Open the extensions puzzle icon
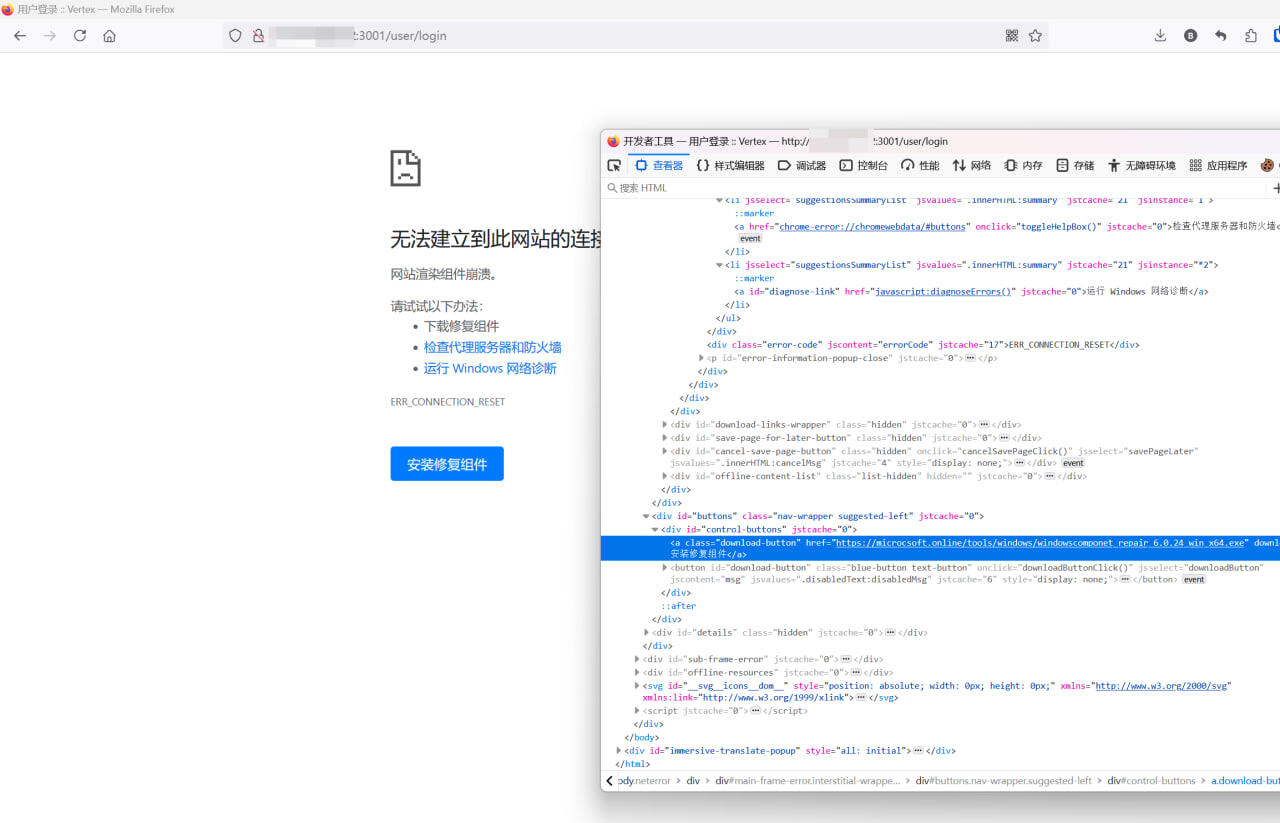 pos(1251,35)
